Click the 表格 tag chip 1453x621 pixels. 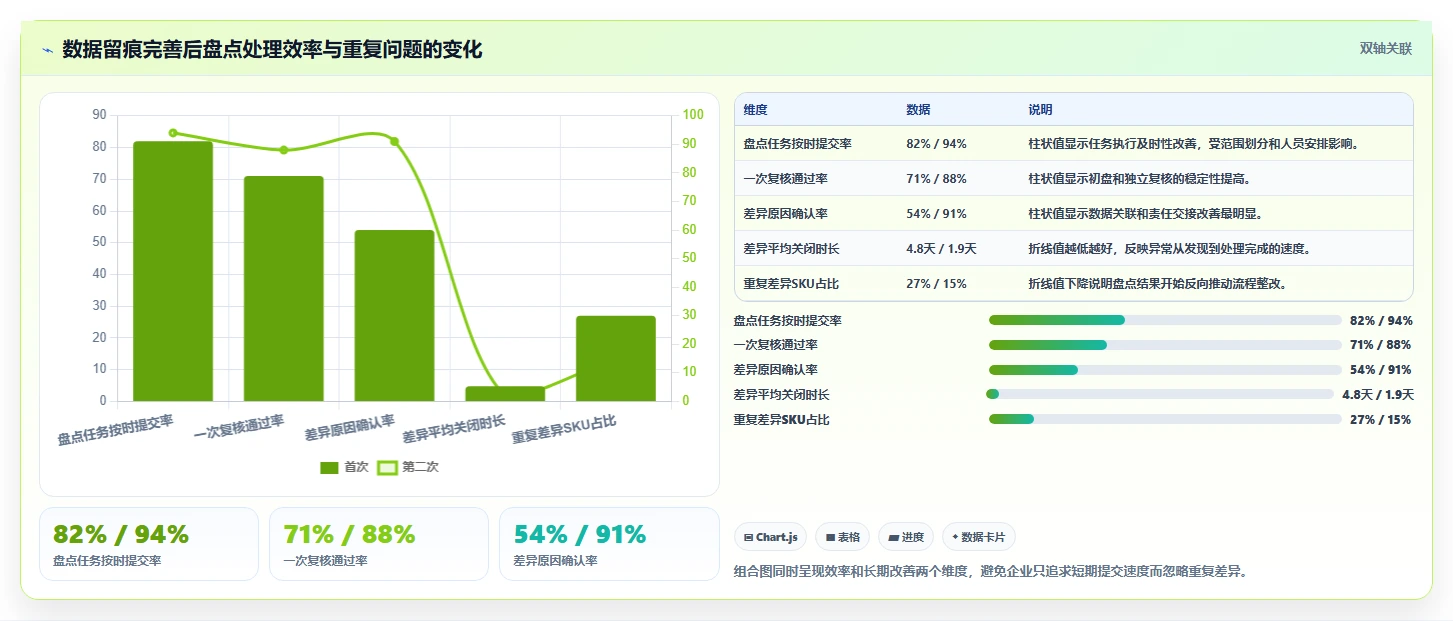(x=843, y=537)
